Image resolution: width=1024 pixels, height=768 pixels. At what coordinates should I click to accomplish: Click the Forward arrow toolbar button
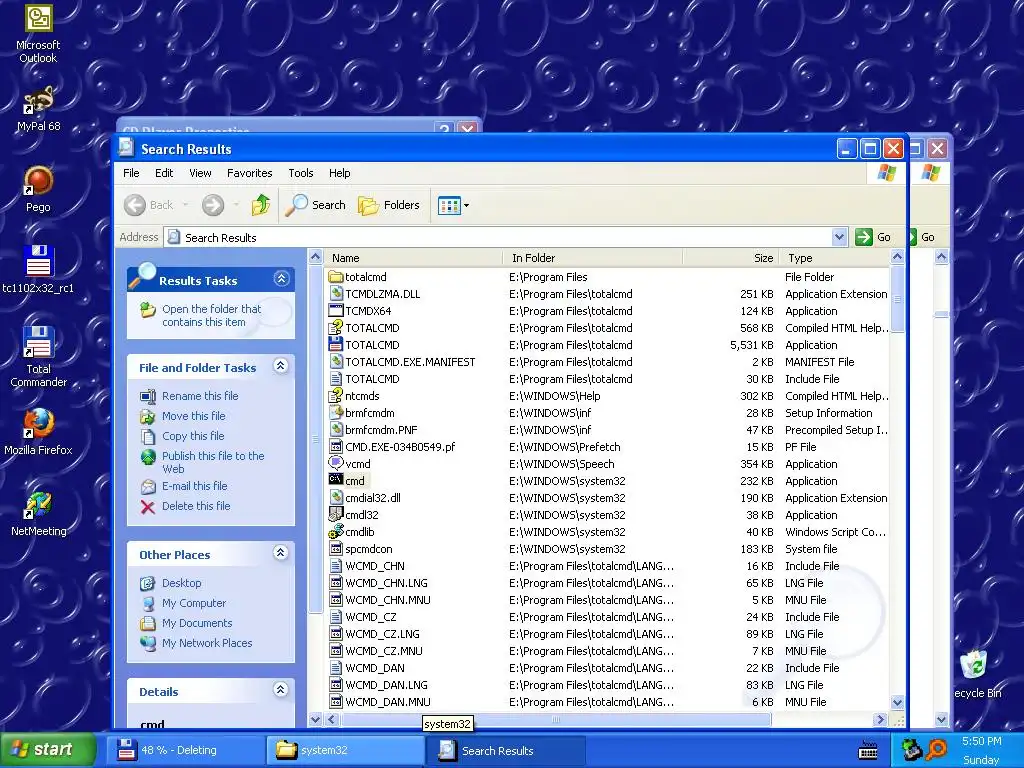coord(212,205)
